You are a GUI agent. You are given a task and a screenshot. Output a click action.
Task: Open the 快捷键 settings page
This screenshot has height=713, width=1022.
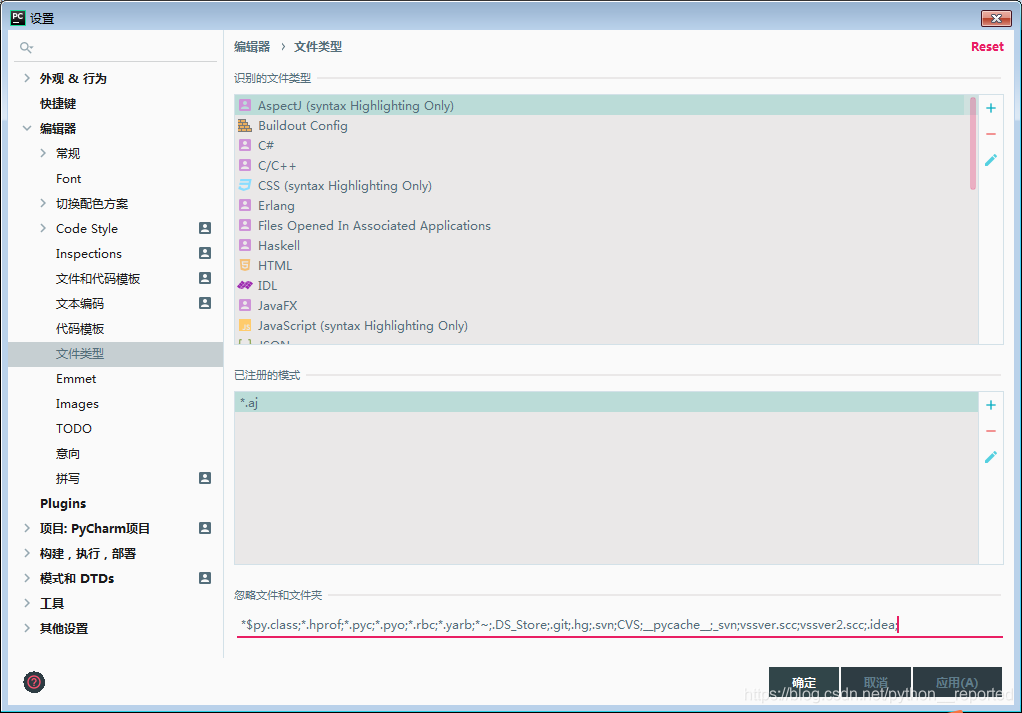tap(58, 104)
